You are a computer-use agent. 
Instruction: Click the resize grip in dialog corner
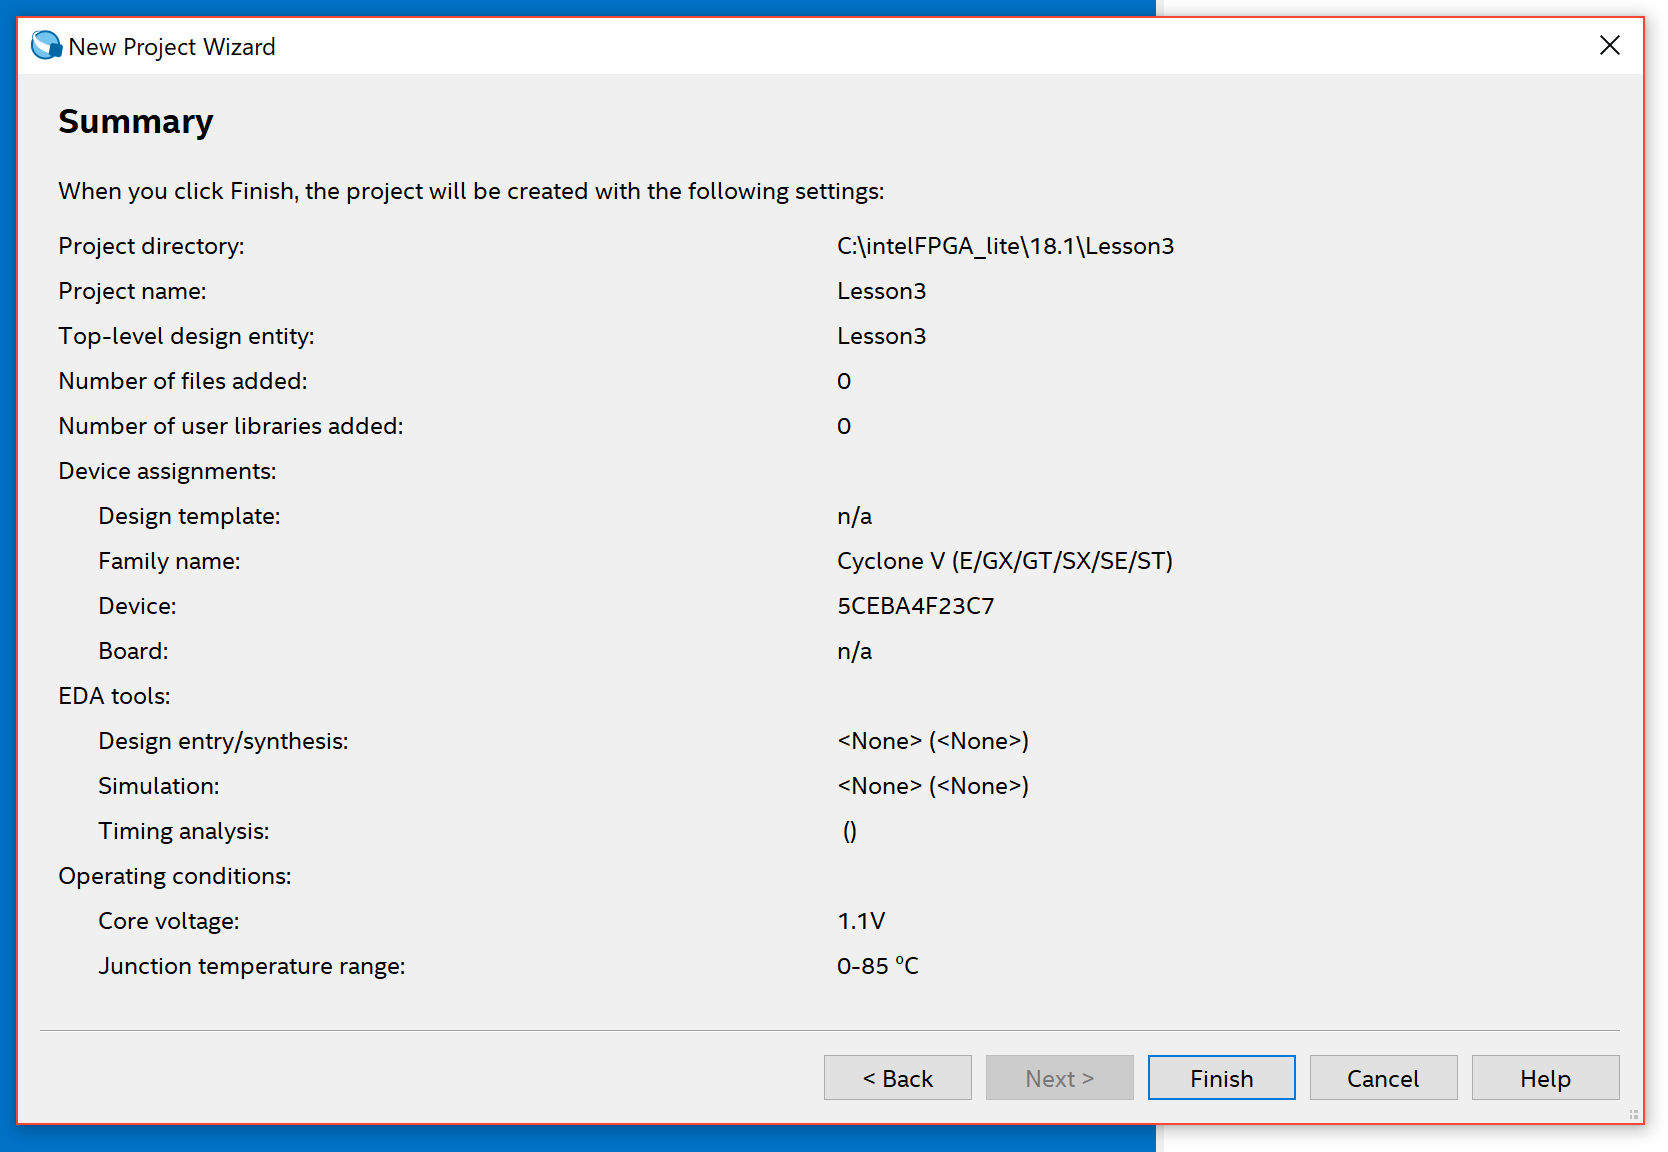point(1633,1114)
